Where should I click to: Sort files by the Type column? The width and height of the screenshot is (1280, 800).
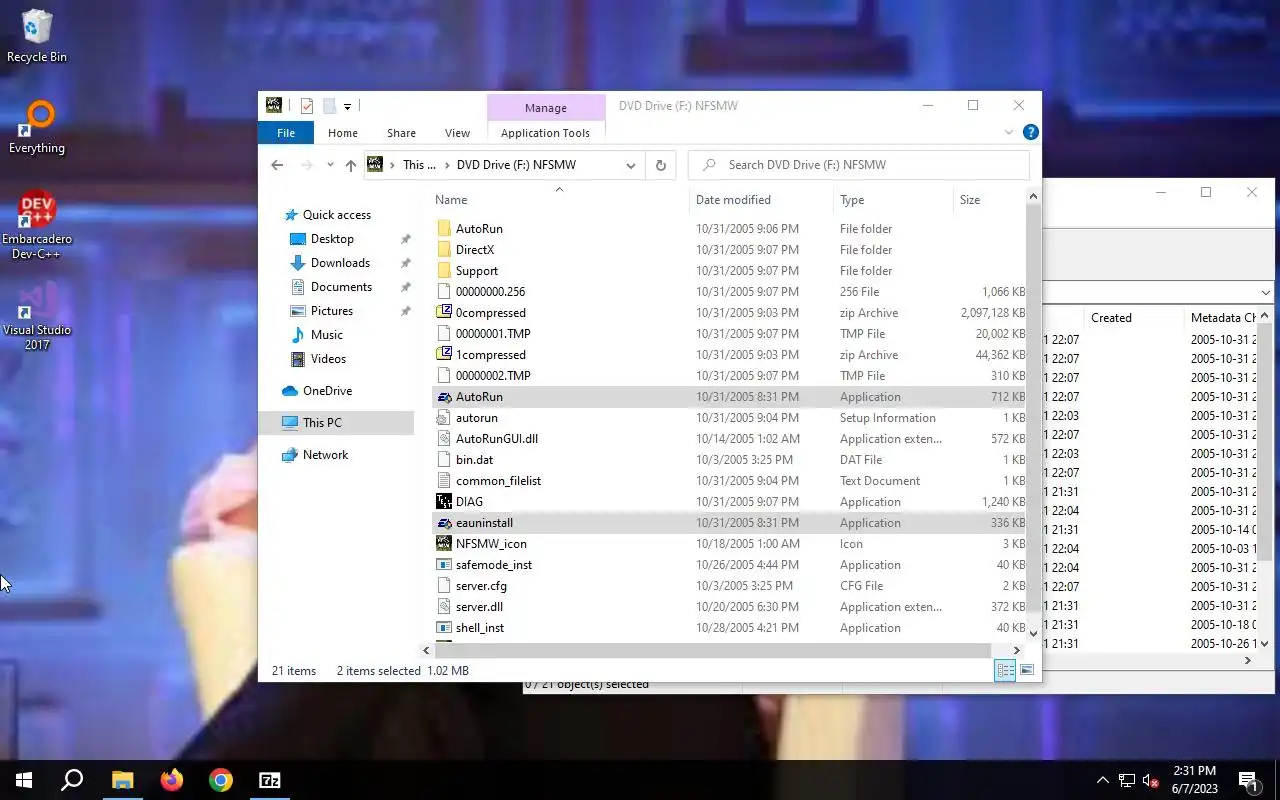(x=893, y=200)
